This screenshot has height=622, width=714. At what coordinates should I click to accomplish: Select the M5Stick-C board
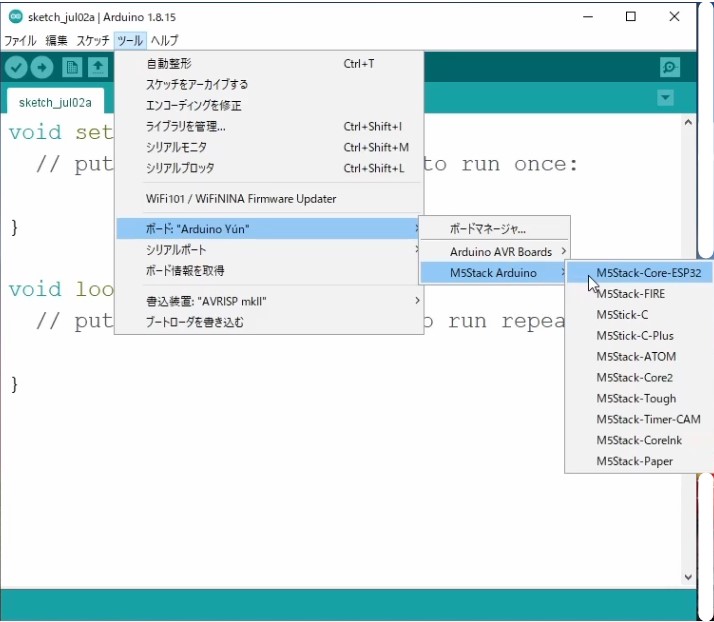point(639,315)
